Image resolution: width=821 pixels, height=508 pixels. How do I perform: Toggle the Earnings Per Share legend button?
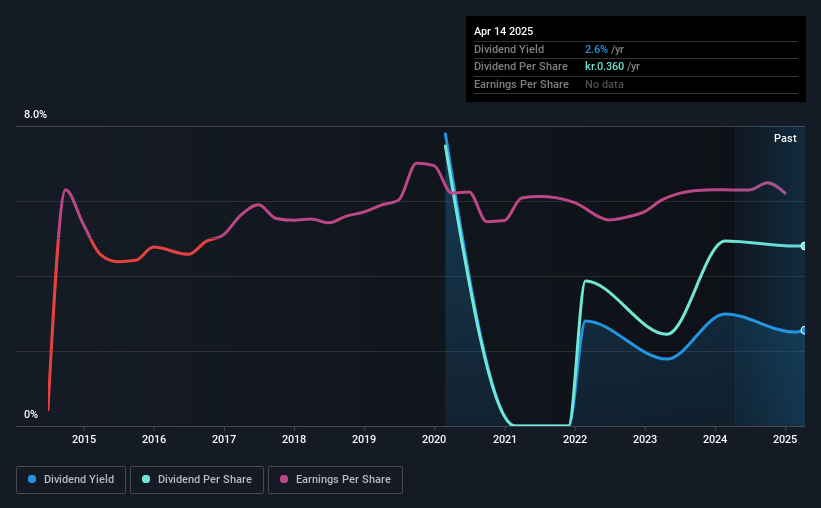tap(335, 480)
